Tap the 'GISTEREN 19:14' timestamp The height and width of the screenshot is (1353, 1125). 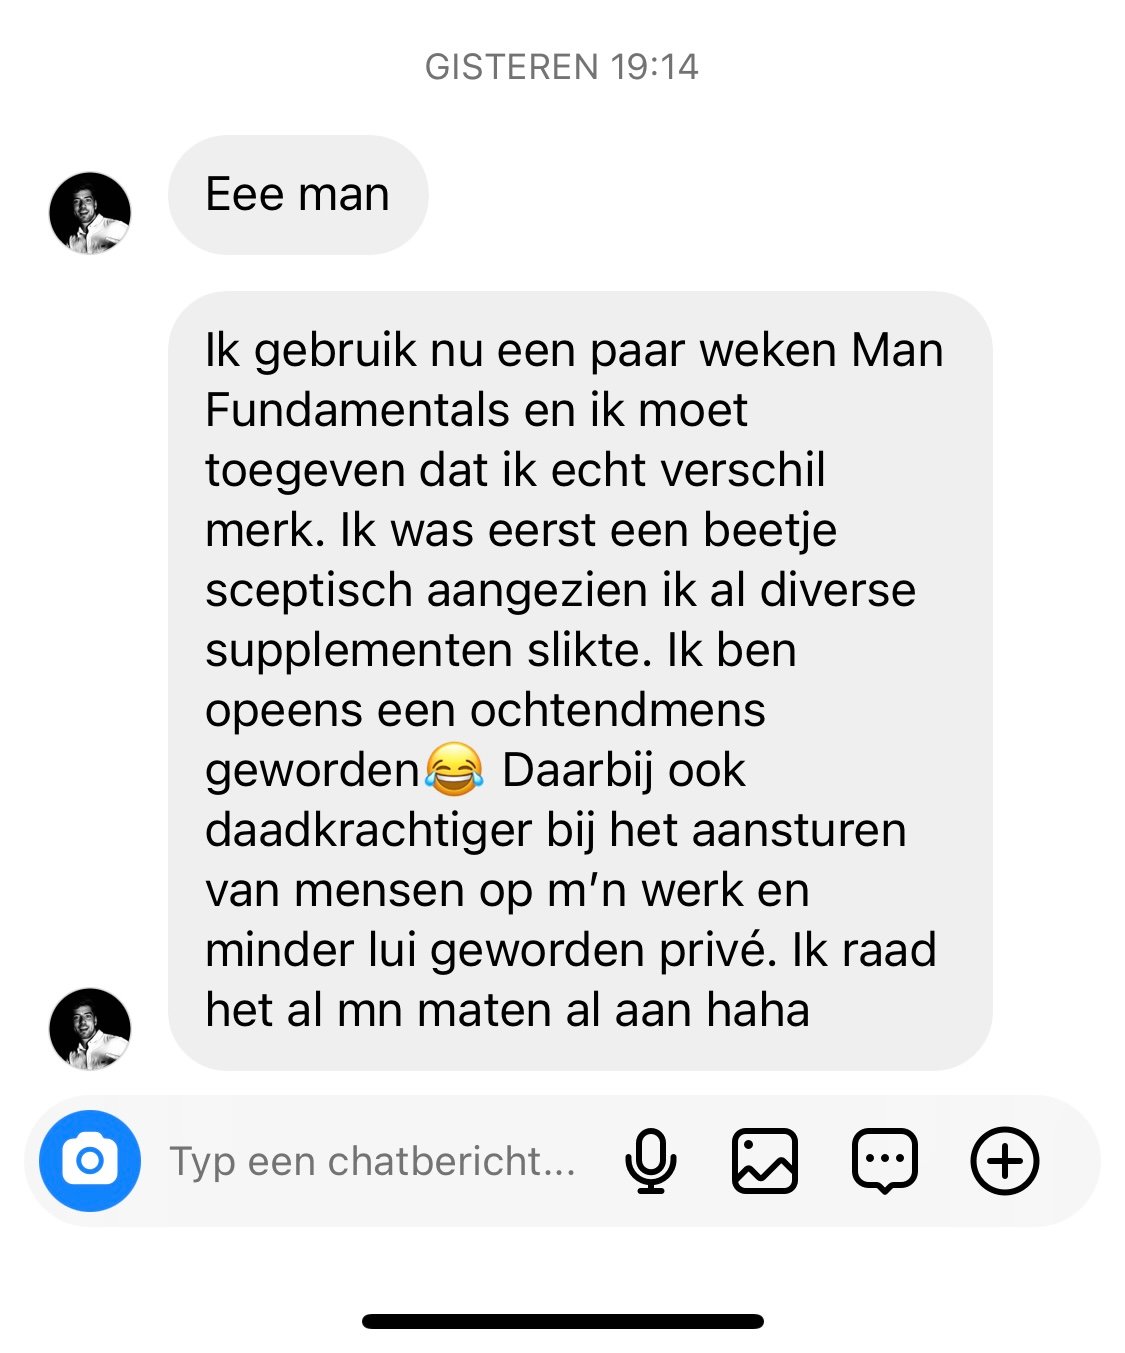pos(562,67)
